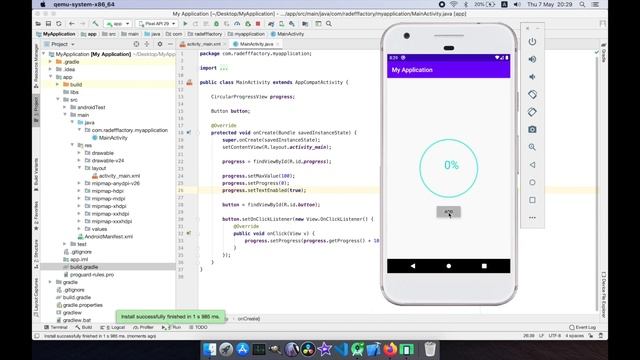Open the Build tool window tab
The image size is (640, 360).
(x=84, y=327)
